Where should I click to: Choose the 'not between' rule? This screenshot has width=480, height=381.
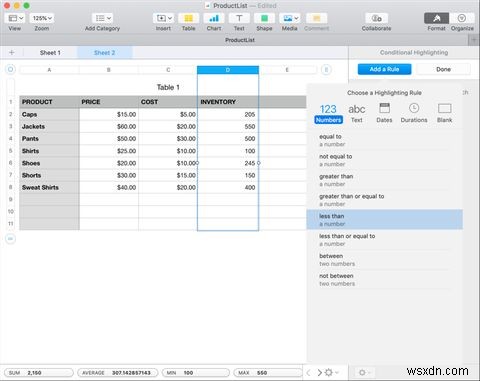point(385,280)
